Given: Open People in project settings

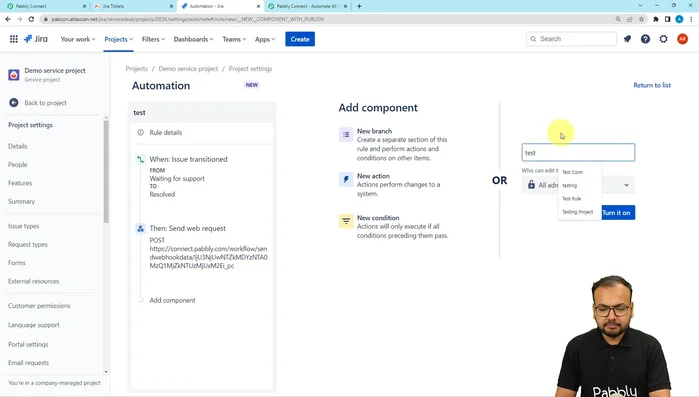Looking at the screenshot, I should [17, 165].
